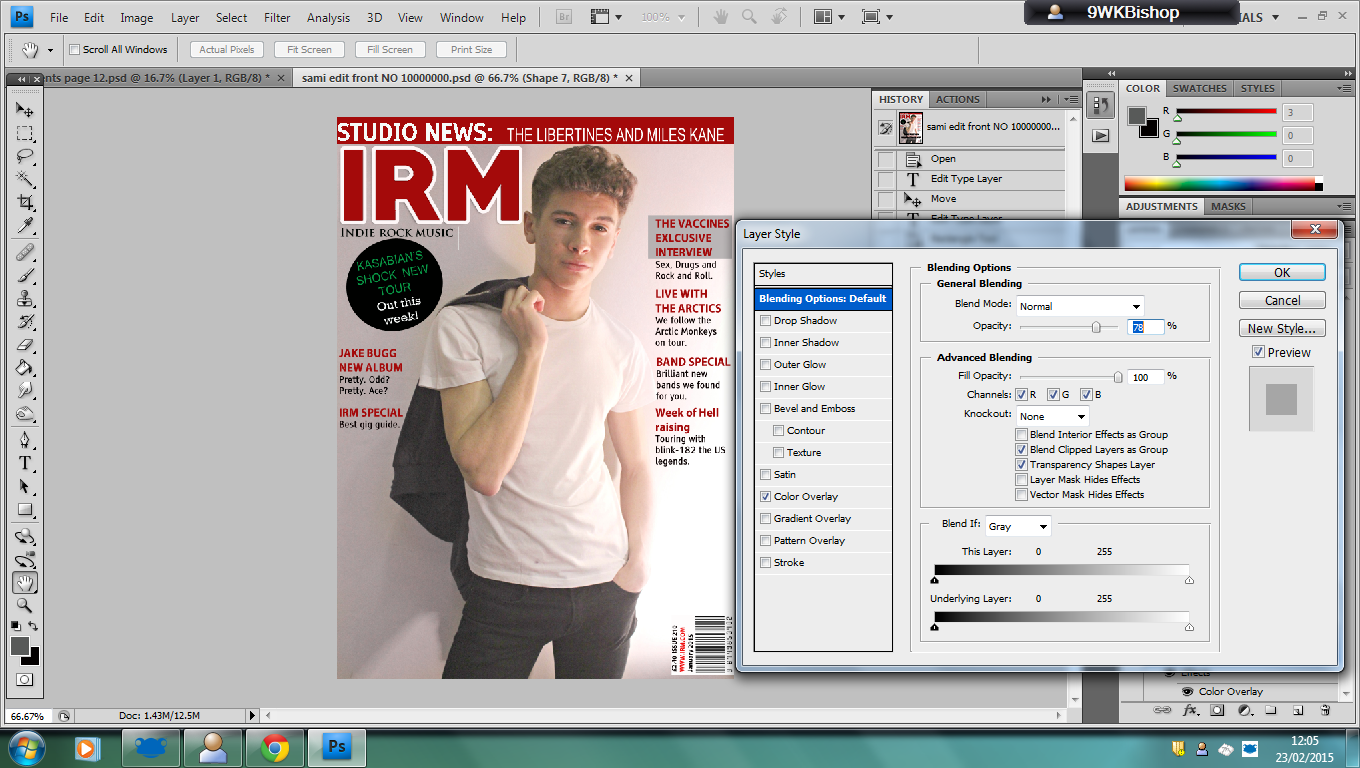Viewport: 1360px width, 768px height.
Task: Select the Crop tool
Action: tap(25, 202)
